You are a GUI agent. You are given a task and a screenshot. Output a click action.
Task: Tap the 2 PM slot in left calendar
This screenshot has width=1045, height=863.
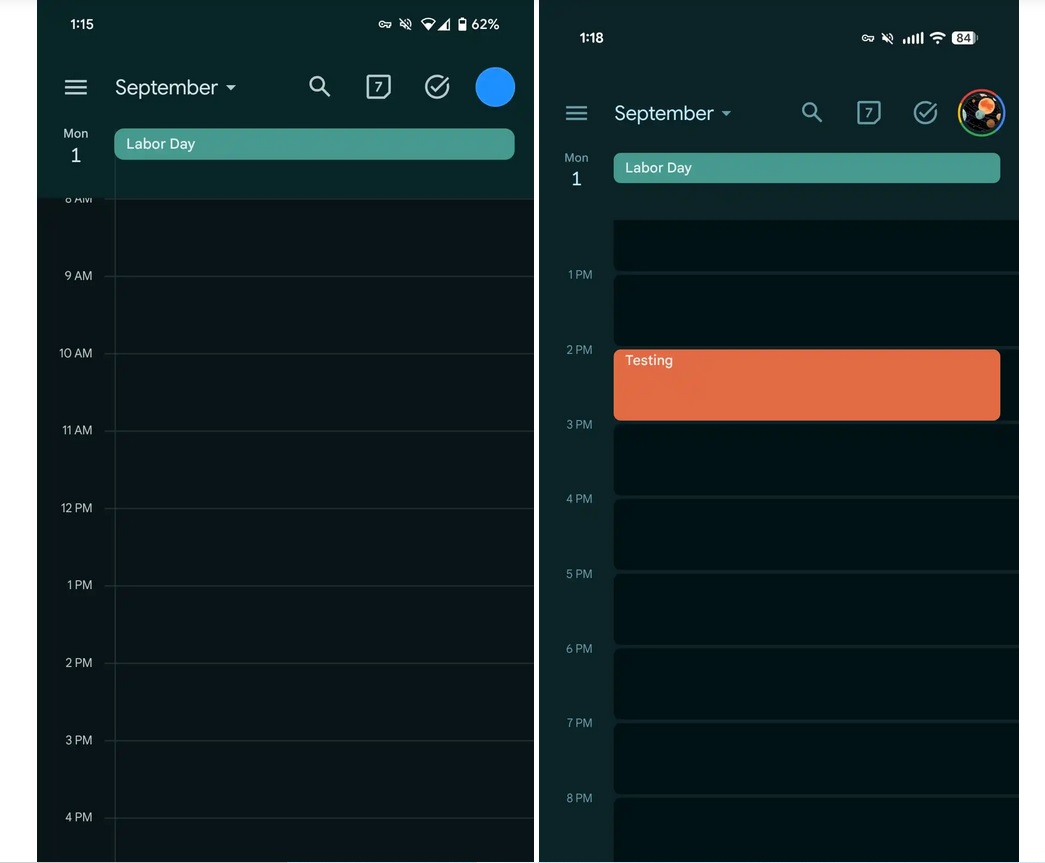point(324,701)
